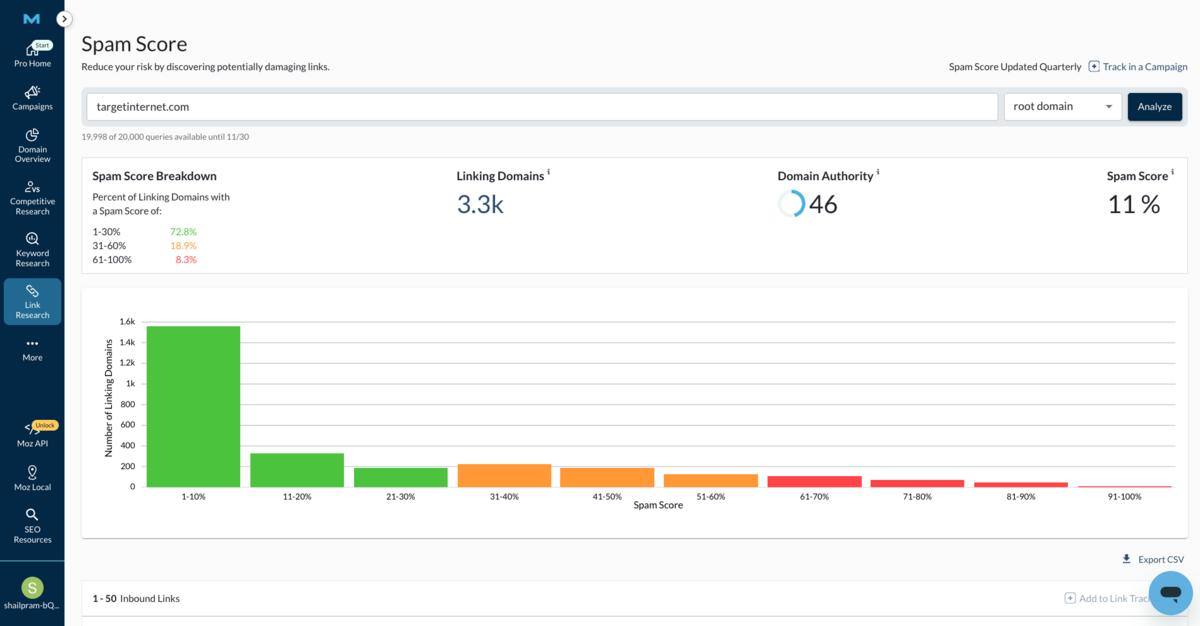
Task: Open SEO Resources in the sidebar
Action: tap(32, 526)
